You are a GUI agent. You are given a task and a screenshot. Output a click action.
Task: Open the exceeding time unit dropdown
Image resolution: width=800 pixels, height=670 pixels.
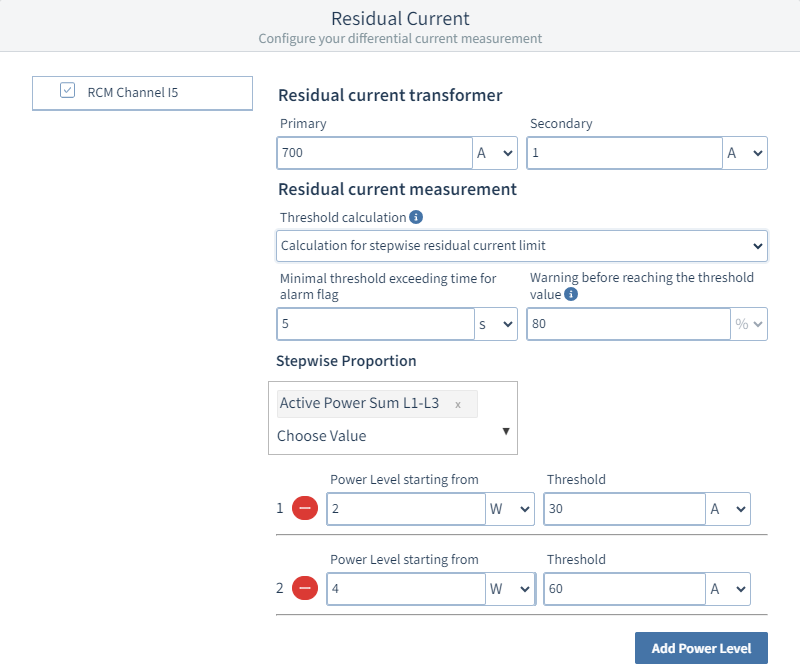[x=495, y=324]
